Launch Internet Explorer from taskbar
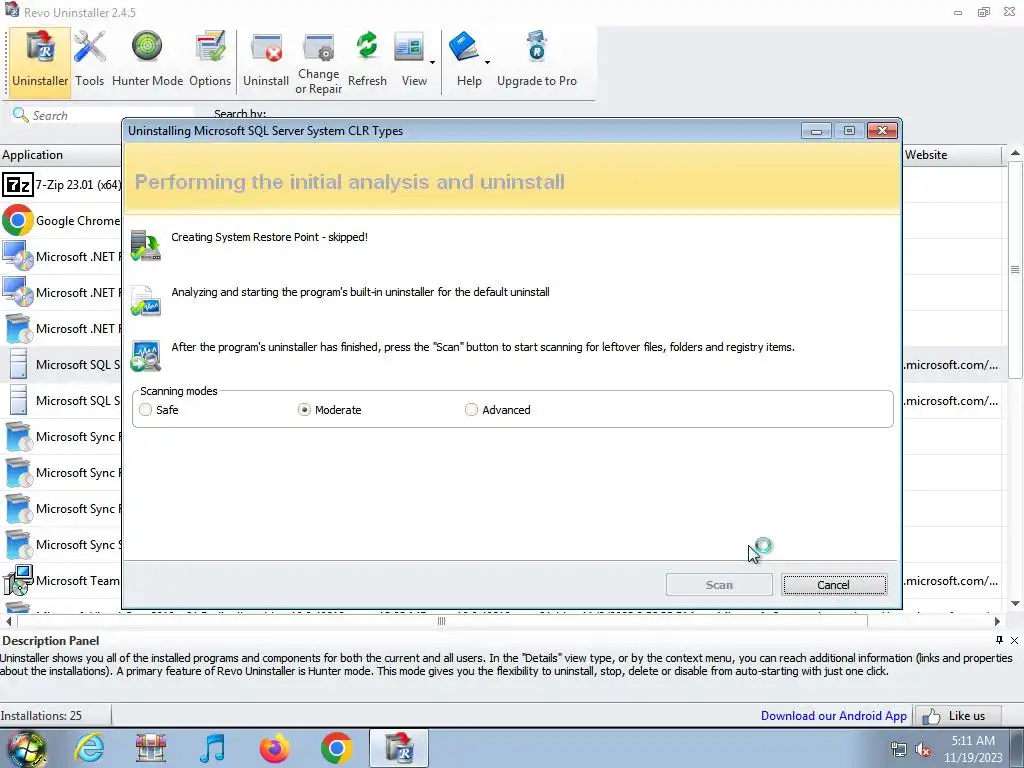The image size is (1024, 768). [89, 748]
